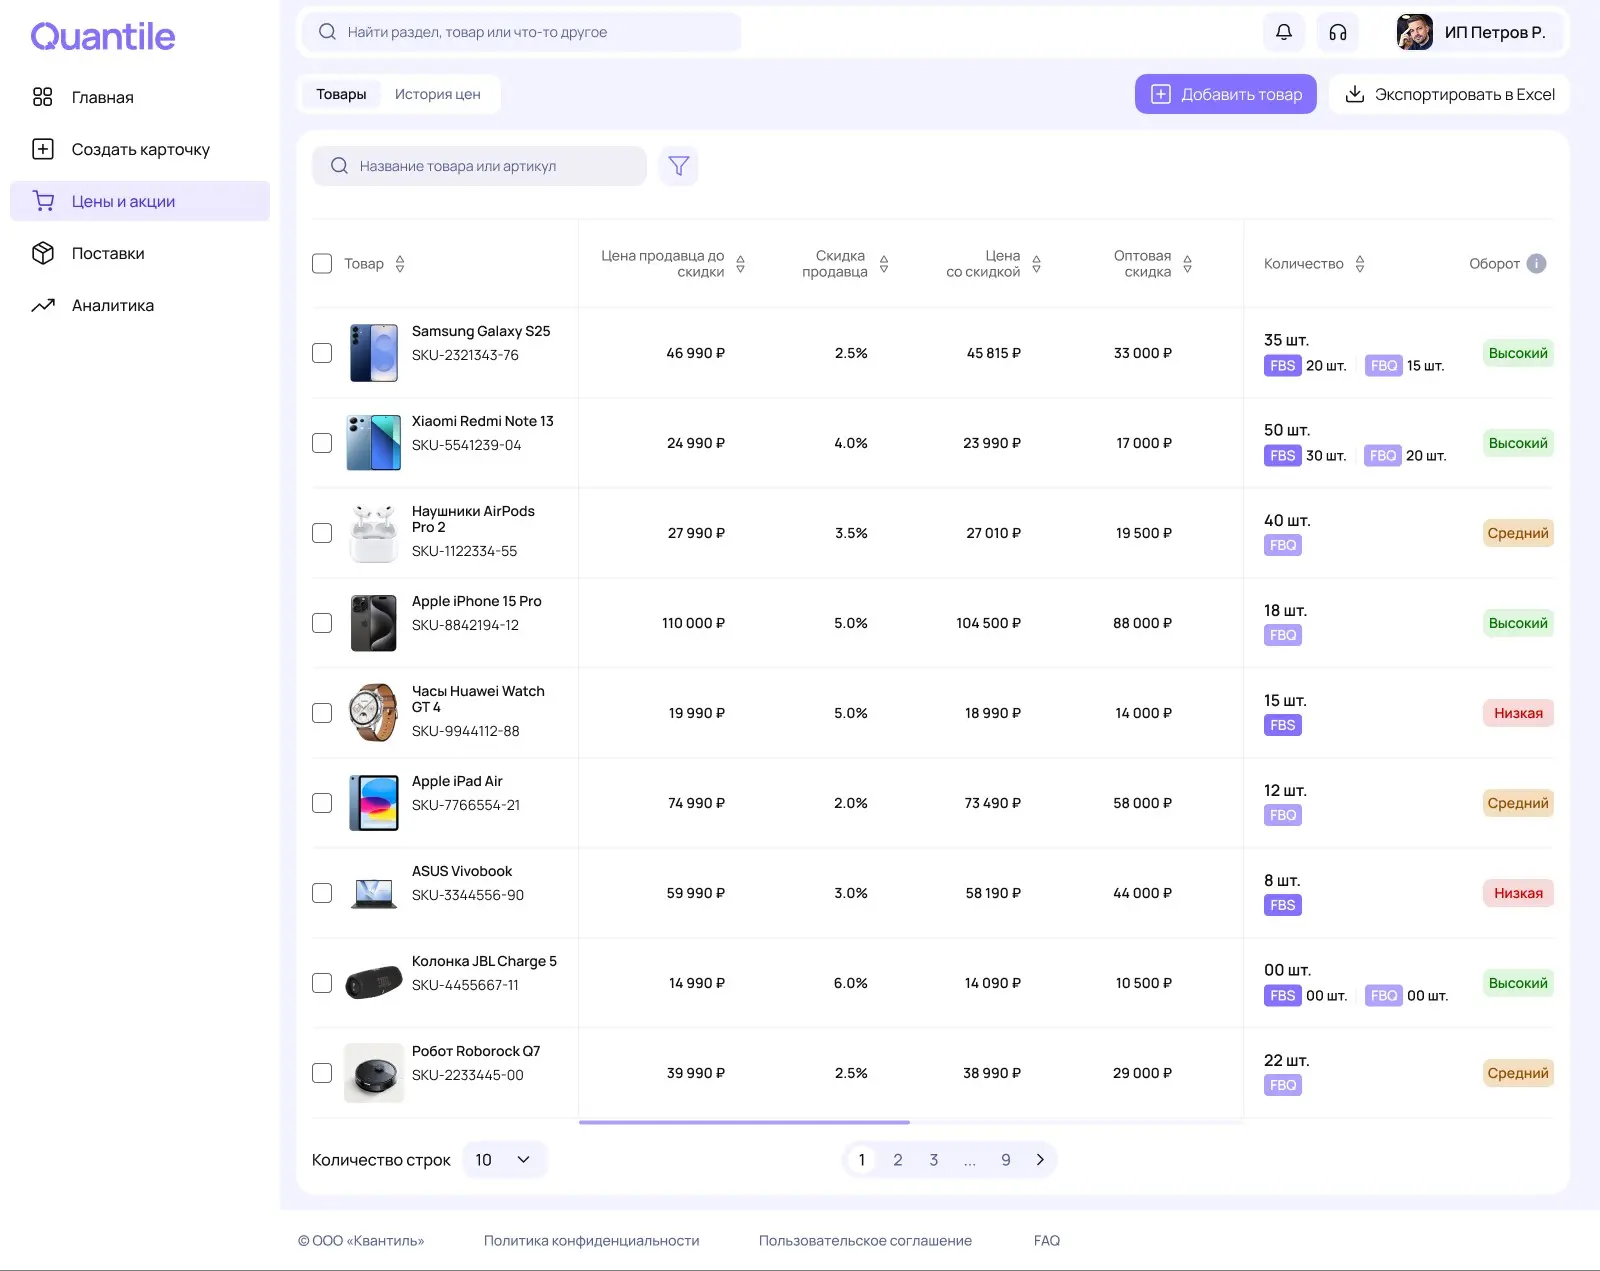Sort by Цена продавца до скидки arrows

[741, 264]
